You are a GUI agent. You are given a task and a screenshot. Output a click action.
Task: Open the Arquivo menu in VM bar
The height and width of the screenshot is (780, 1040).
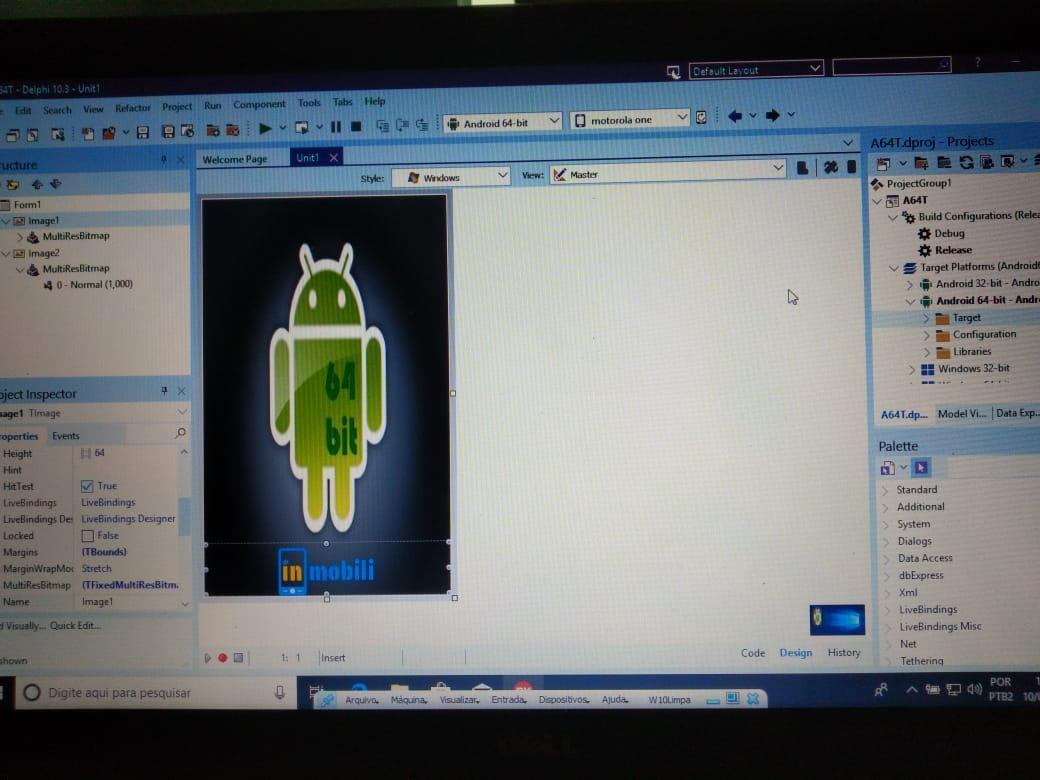coord(361,700)
